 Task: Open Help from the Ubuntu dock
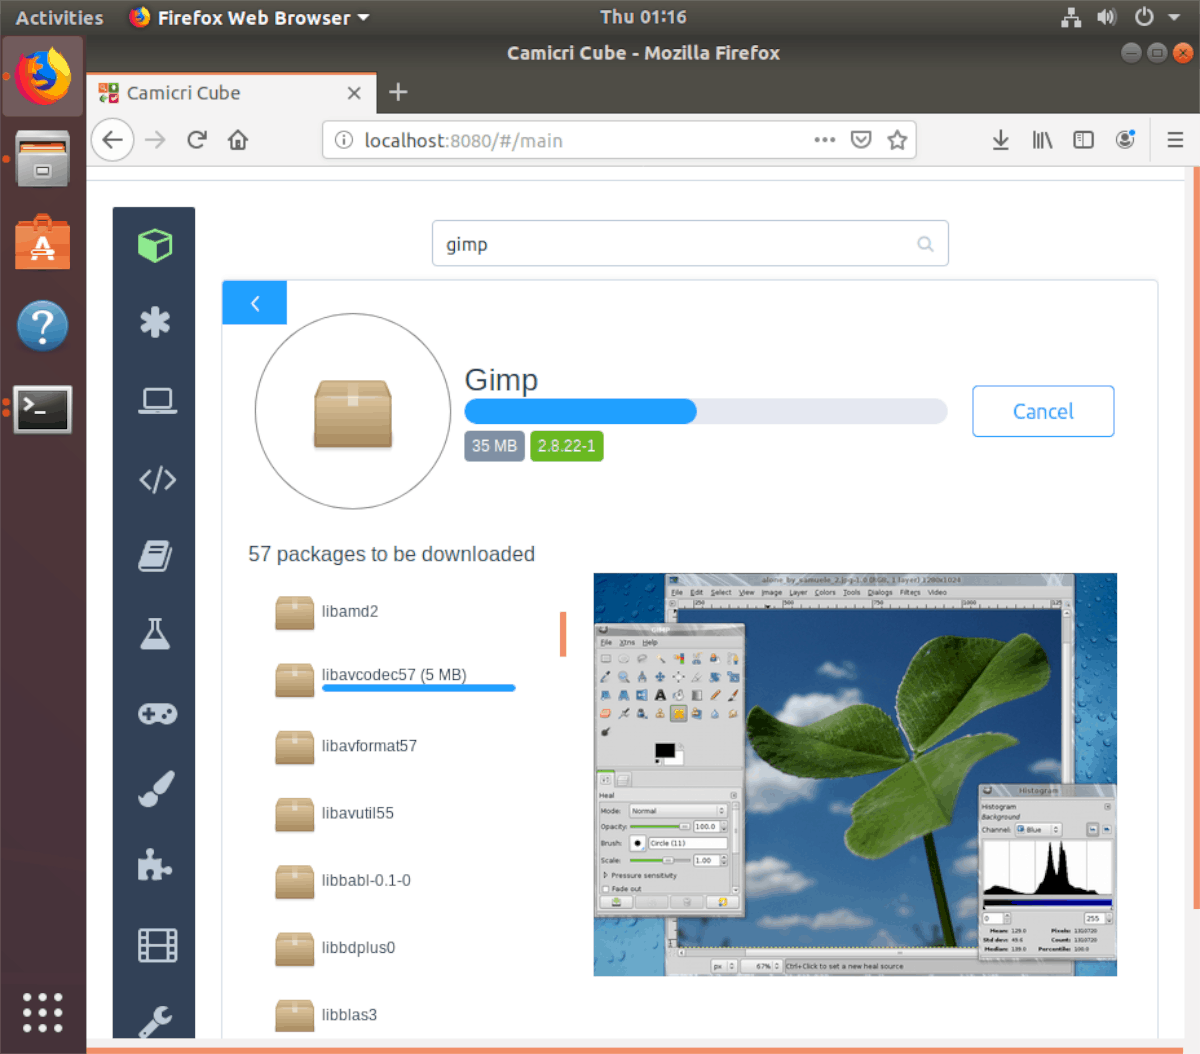point(42,326)
